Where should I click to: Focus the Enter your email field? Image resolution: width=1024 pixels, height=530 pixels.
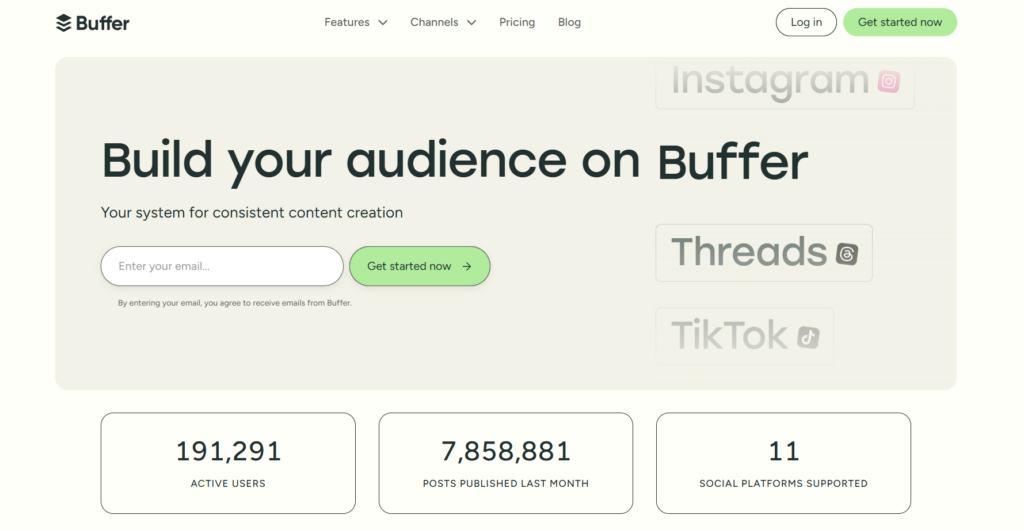point(222,266)
